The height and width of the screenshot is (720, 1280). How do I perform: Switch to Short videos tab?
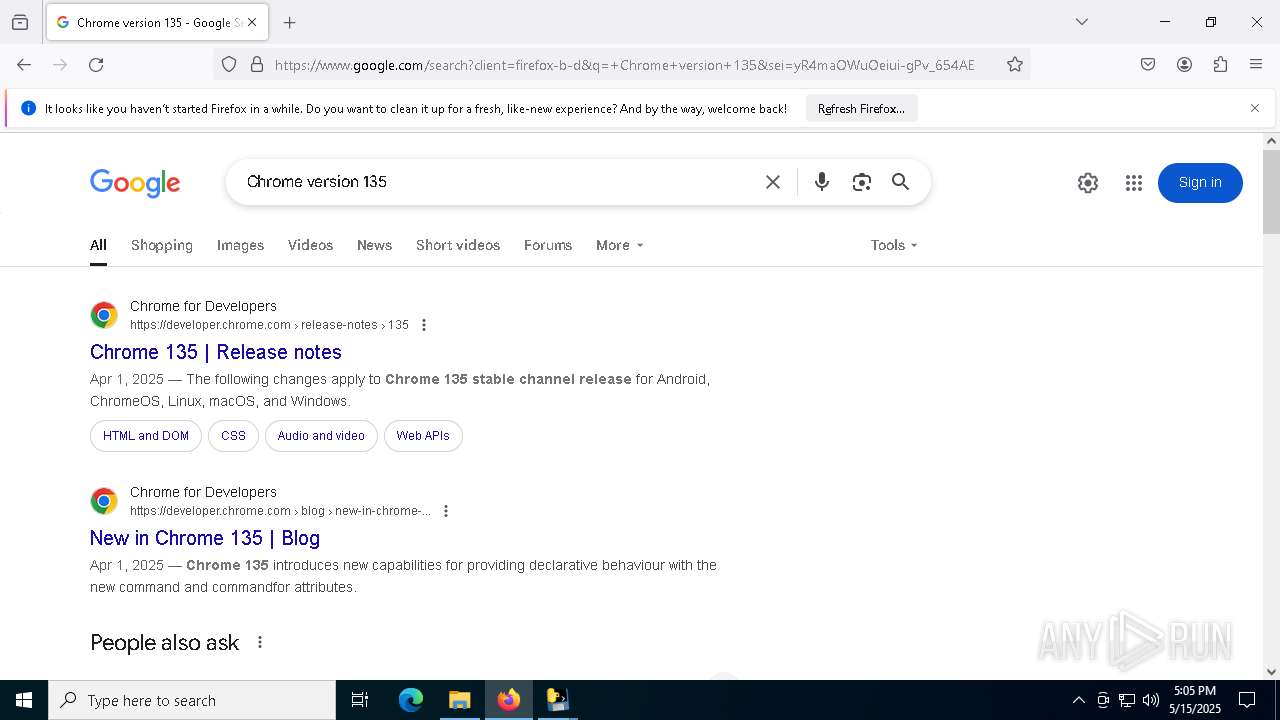point(458,245)
